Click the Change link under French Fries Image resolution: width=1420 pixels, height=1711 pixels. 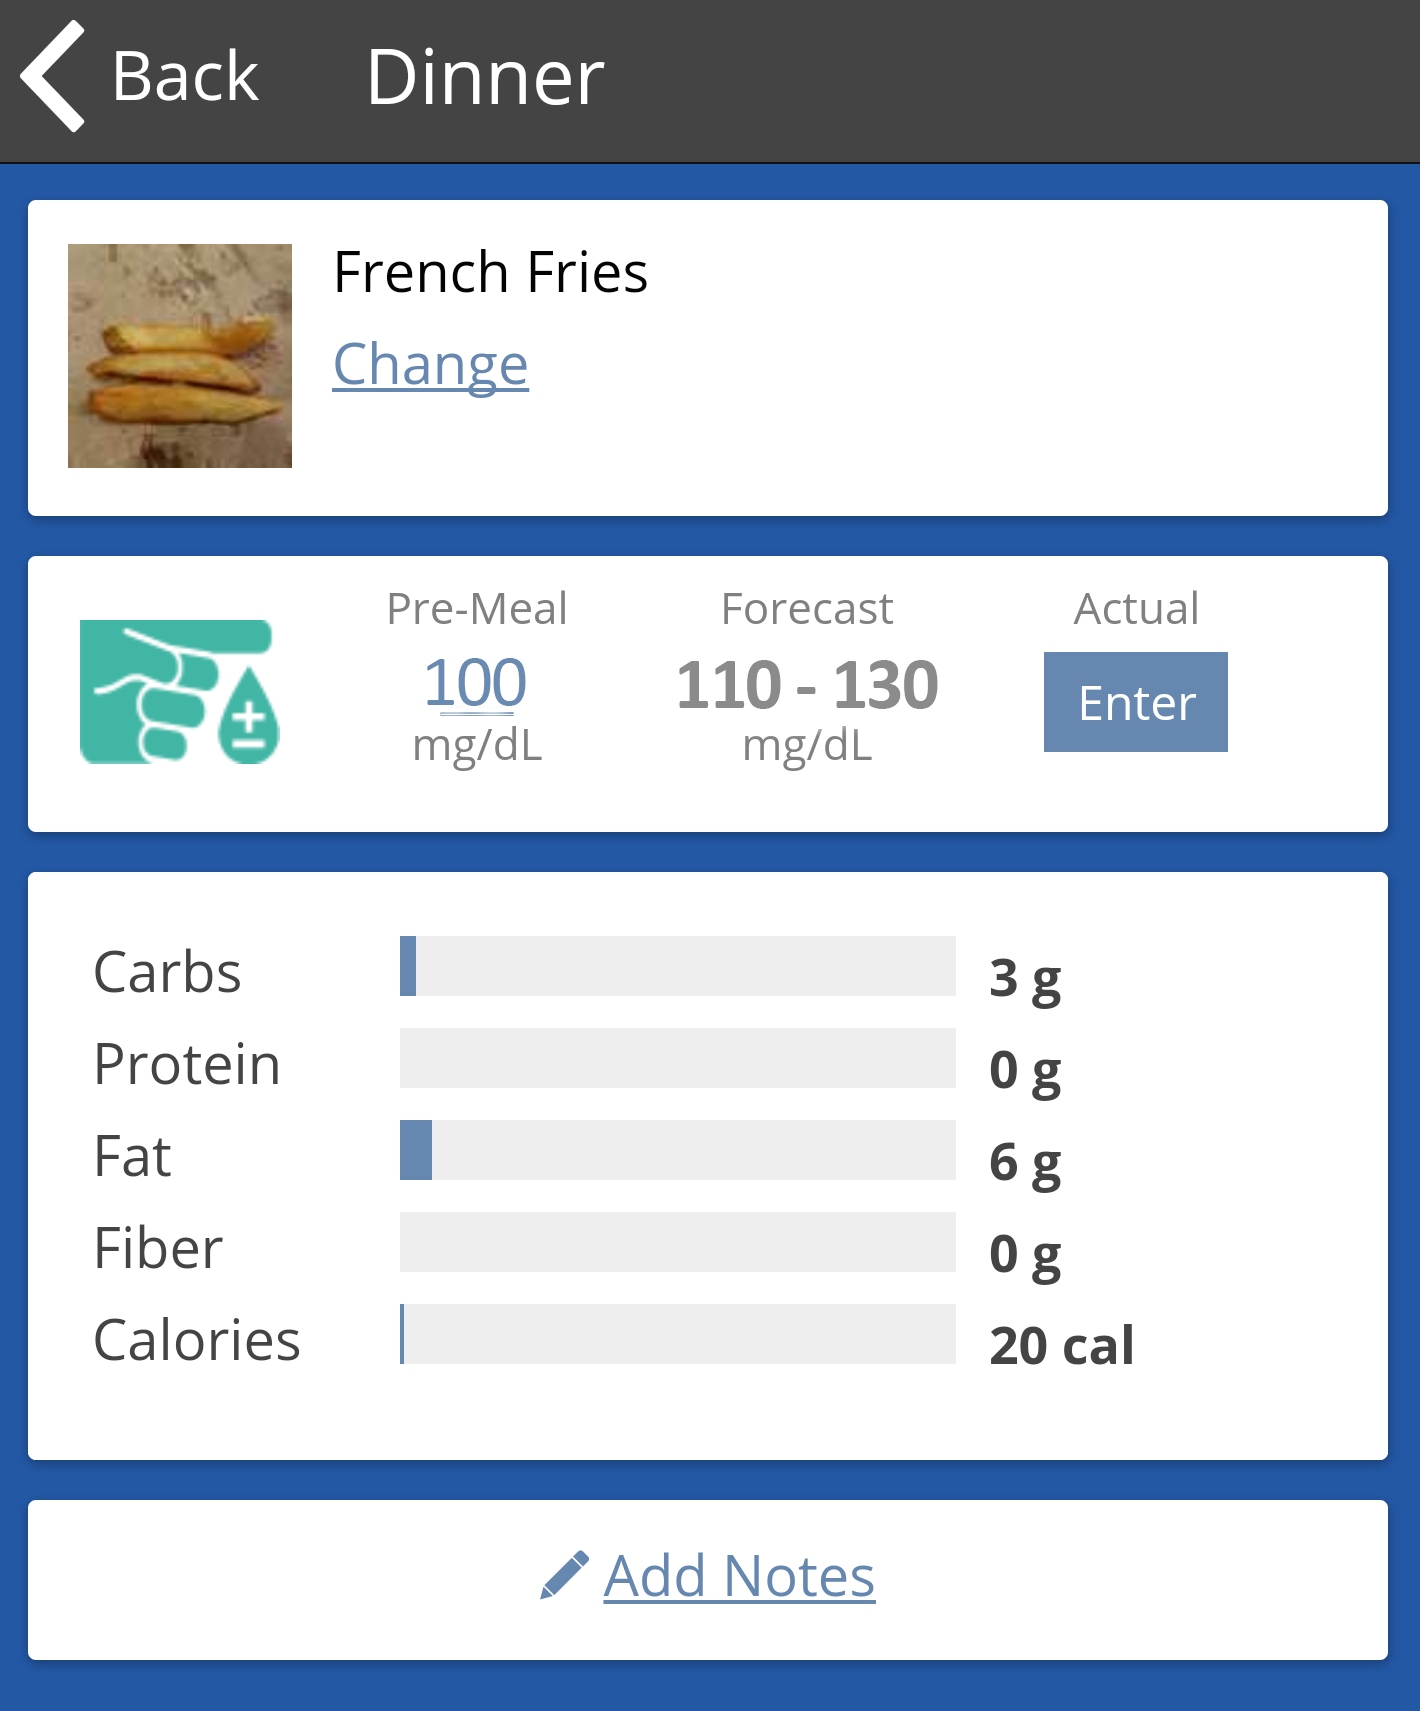click(x=430, y=364)
